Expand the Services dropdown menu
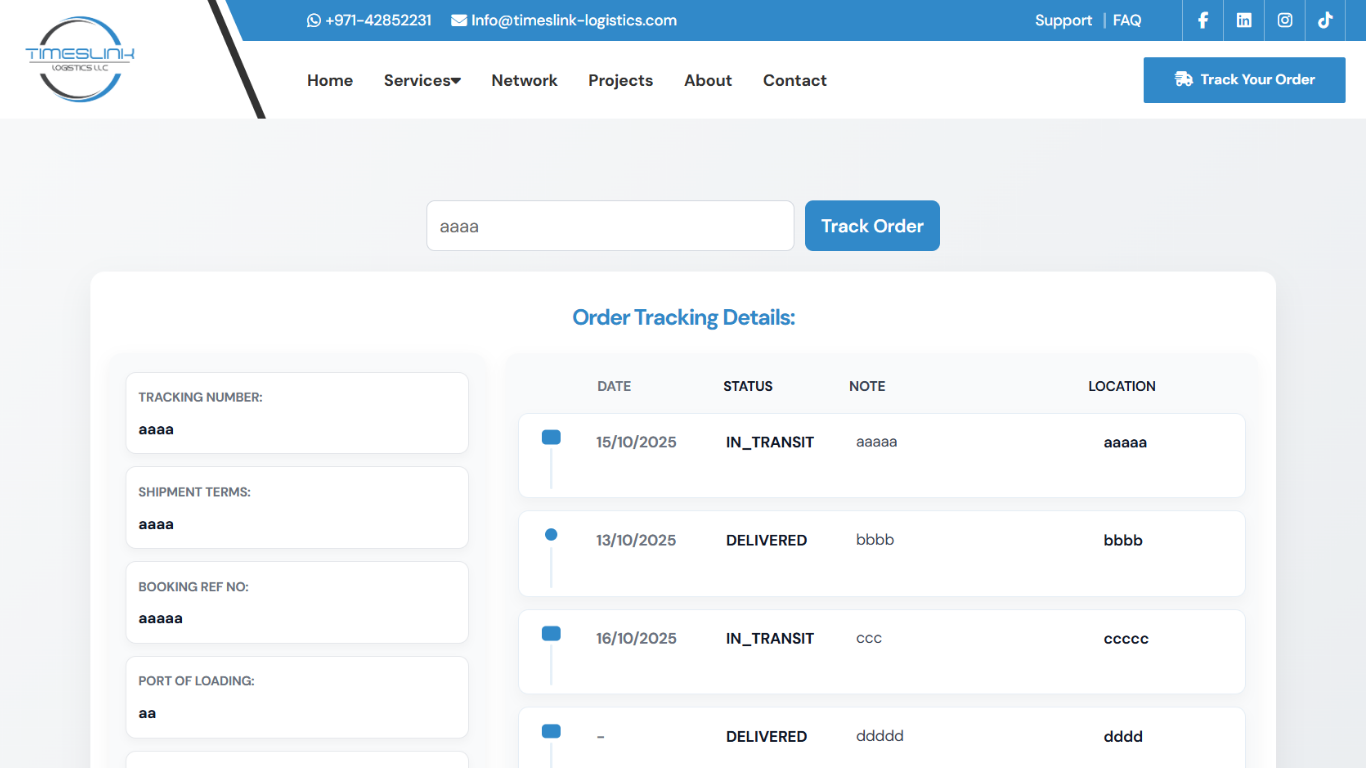1366x768 pixels. tap(422, 80)
